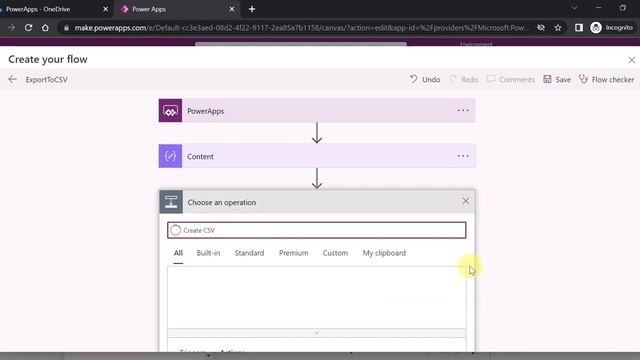Close the Choose an operation panel
Image resolution: width=640 pixels, height=360 pixels.
[466, 201]
